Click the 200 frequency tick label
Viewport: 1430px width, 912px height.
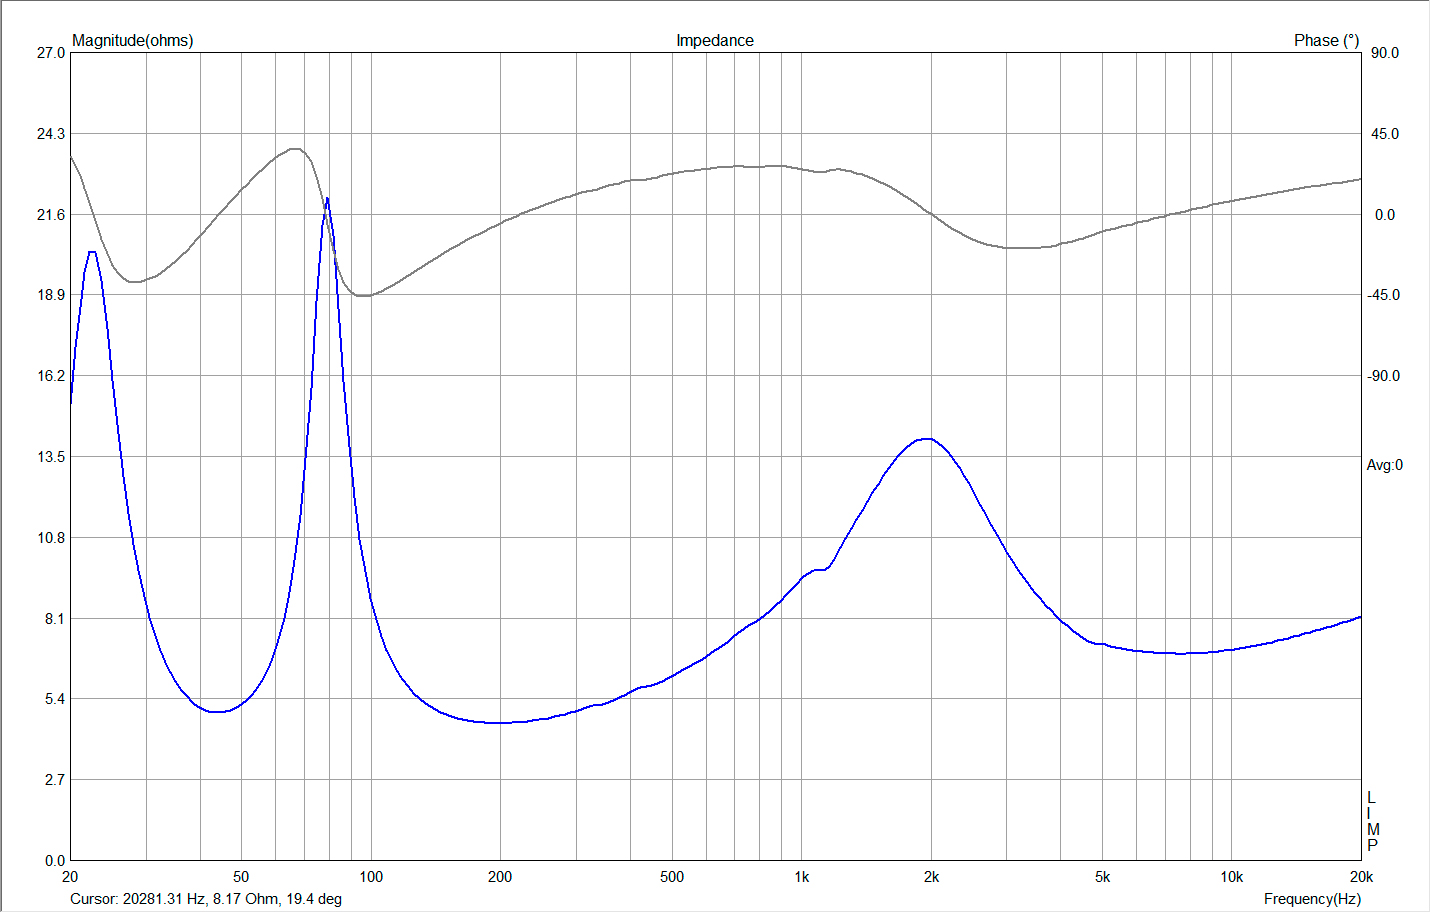coord(500,877)
